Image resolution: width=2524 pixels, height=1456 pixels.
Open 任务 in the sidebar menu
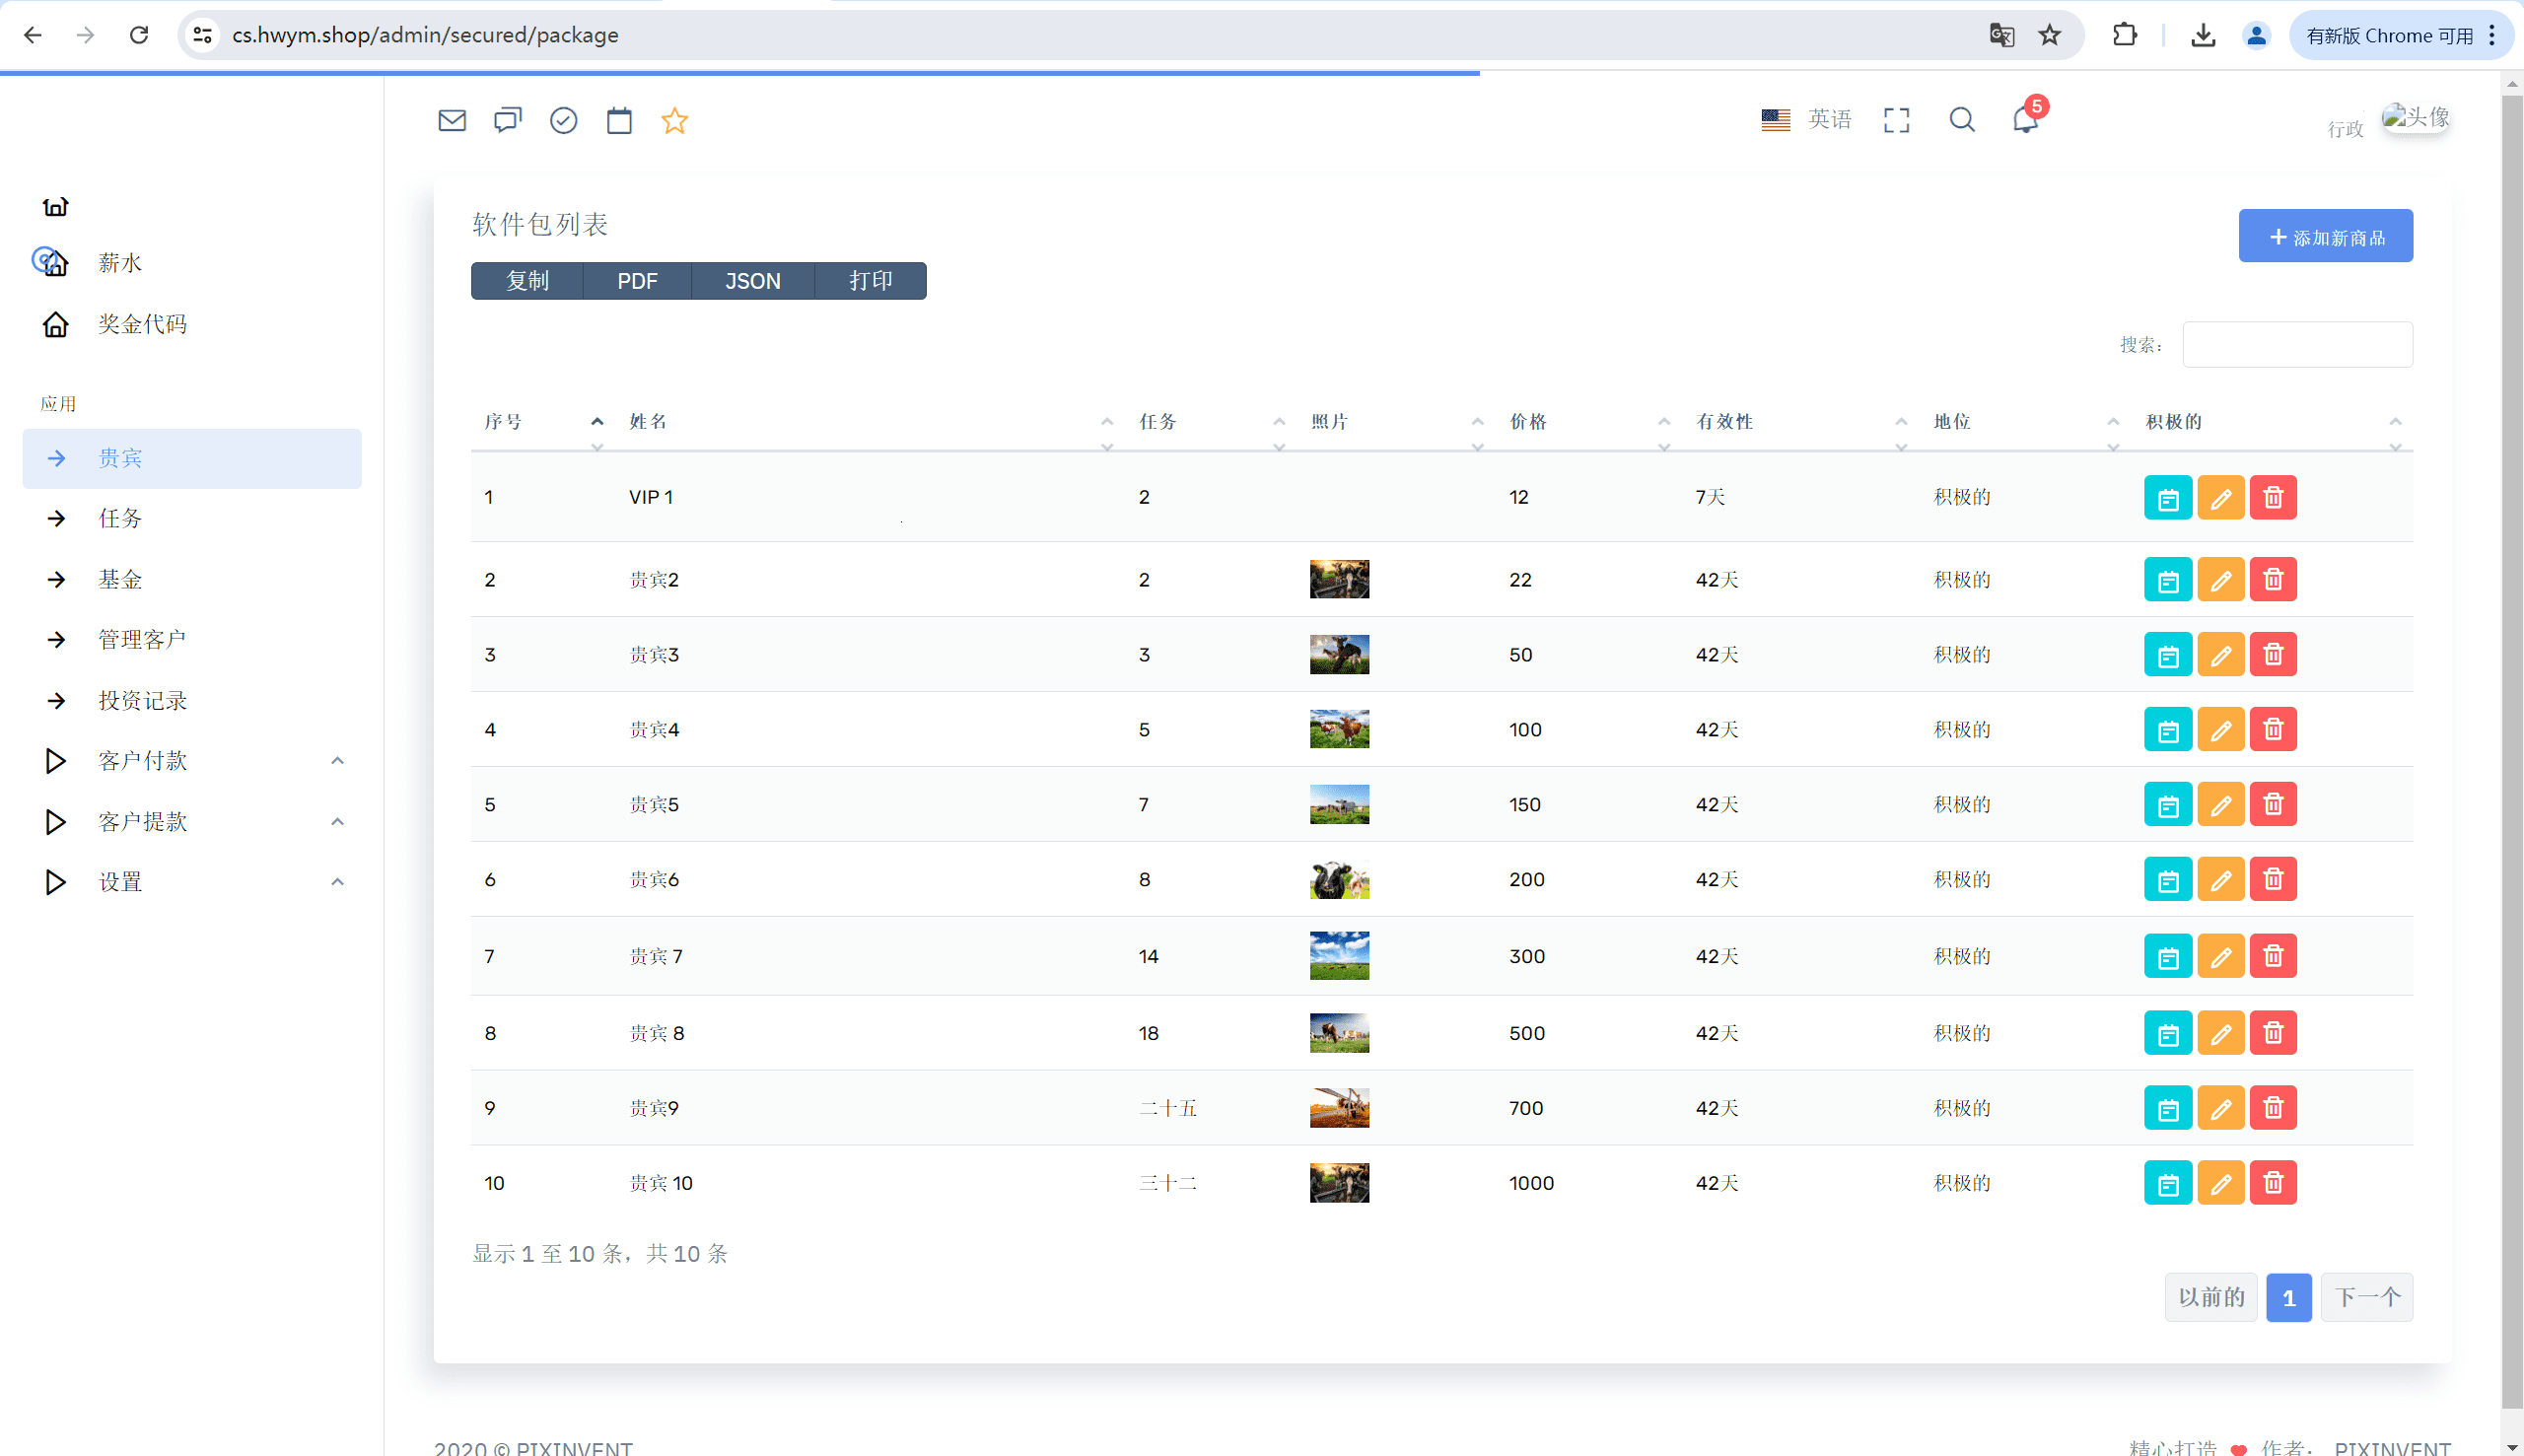coord(120,518)
